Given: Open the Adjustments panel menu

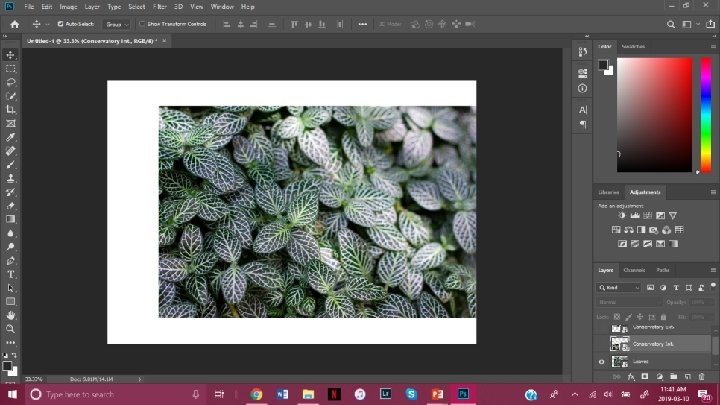Looking at the screenshot, I should pyautogui.click(x=713, y=192).
